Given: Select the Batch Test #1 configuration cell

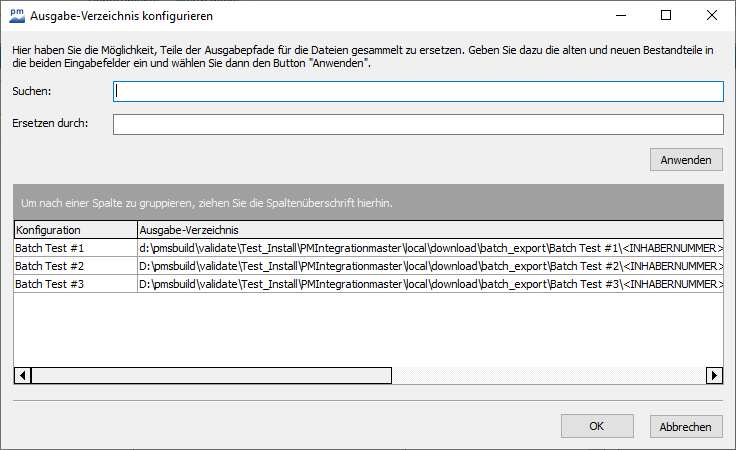Looking at the screenshot, I should (x=74, y=248).
